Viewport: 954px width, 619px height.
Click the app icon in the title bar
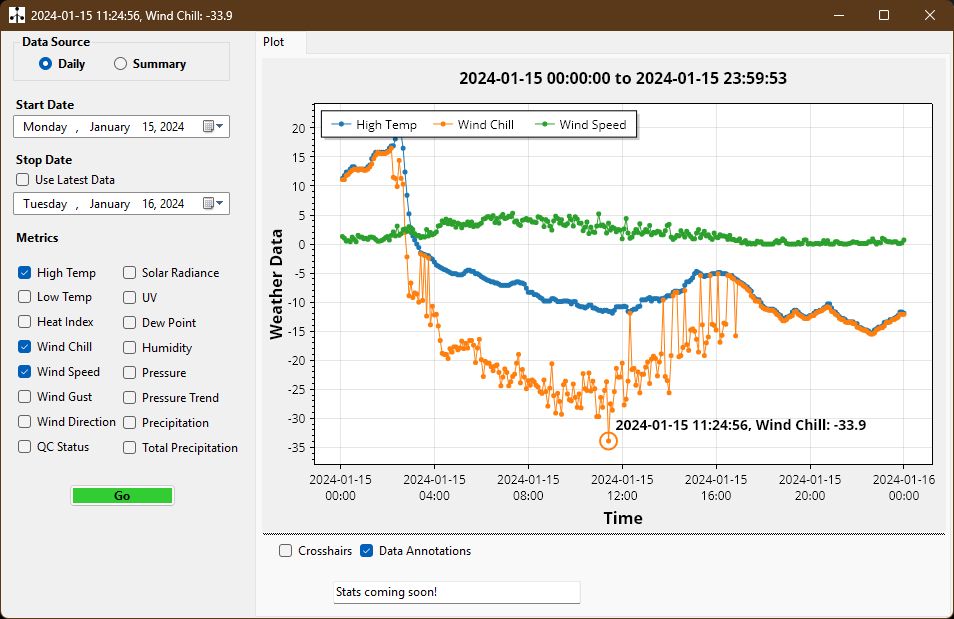pyautogui.click(x=15, y=15)
